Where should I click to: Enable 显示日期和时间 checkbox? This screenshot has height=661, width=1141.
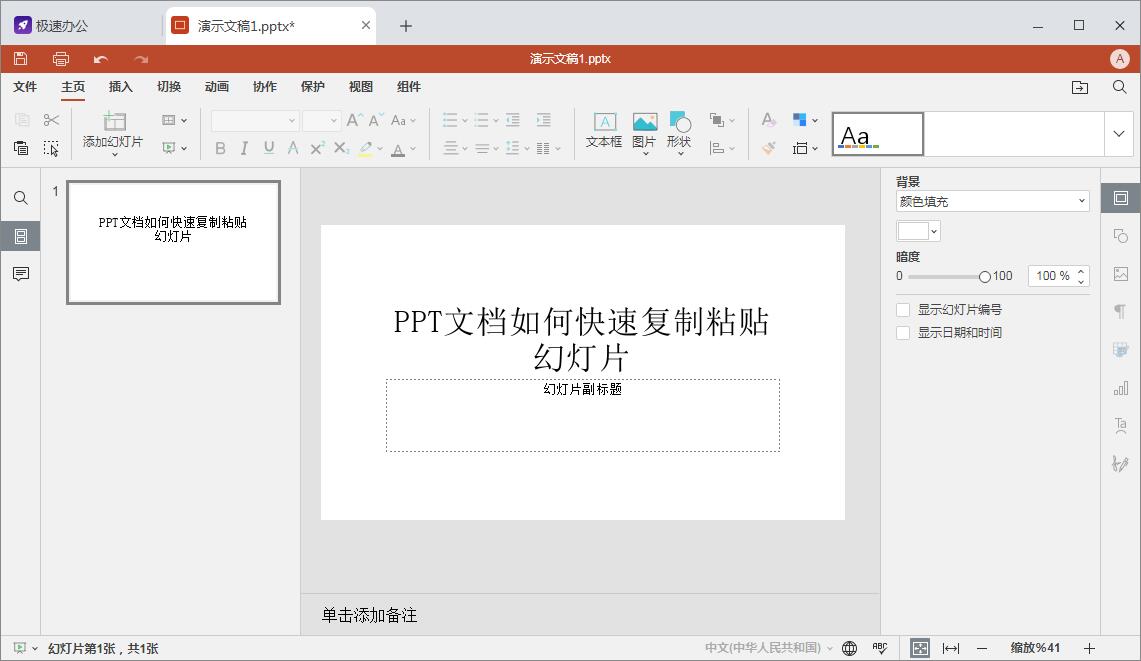tap(903, 333)
